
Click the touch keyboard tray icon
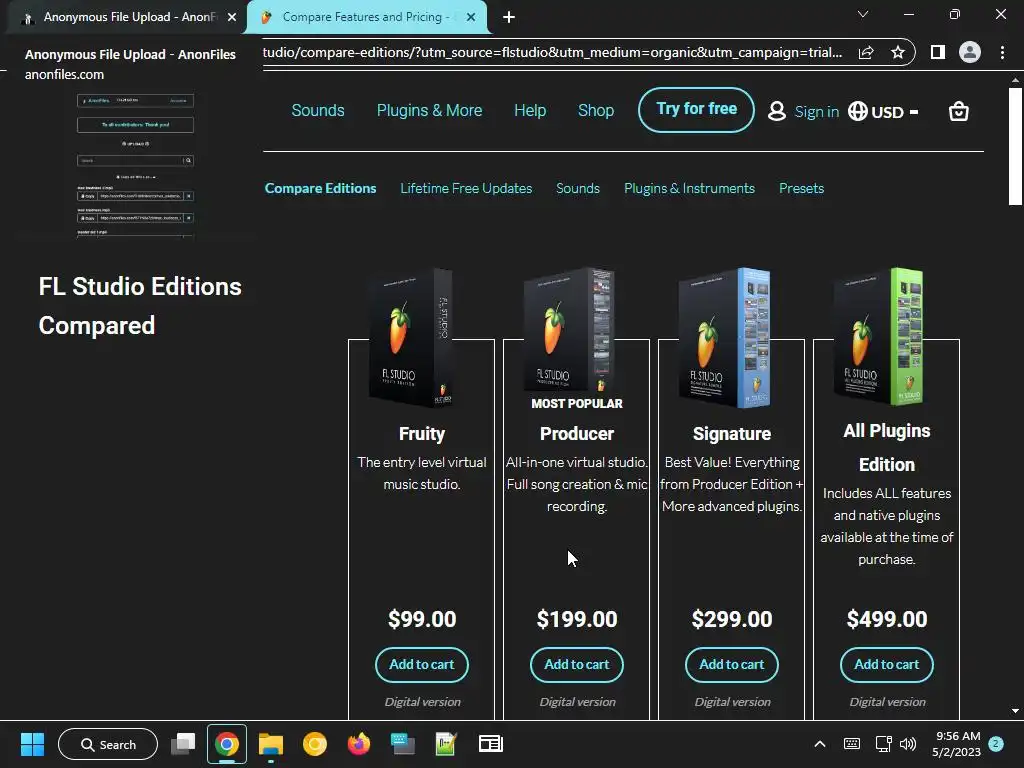click(x=852, y=744)
